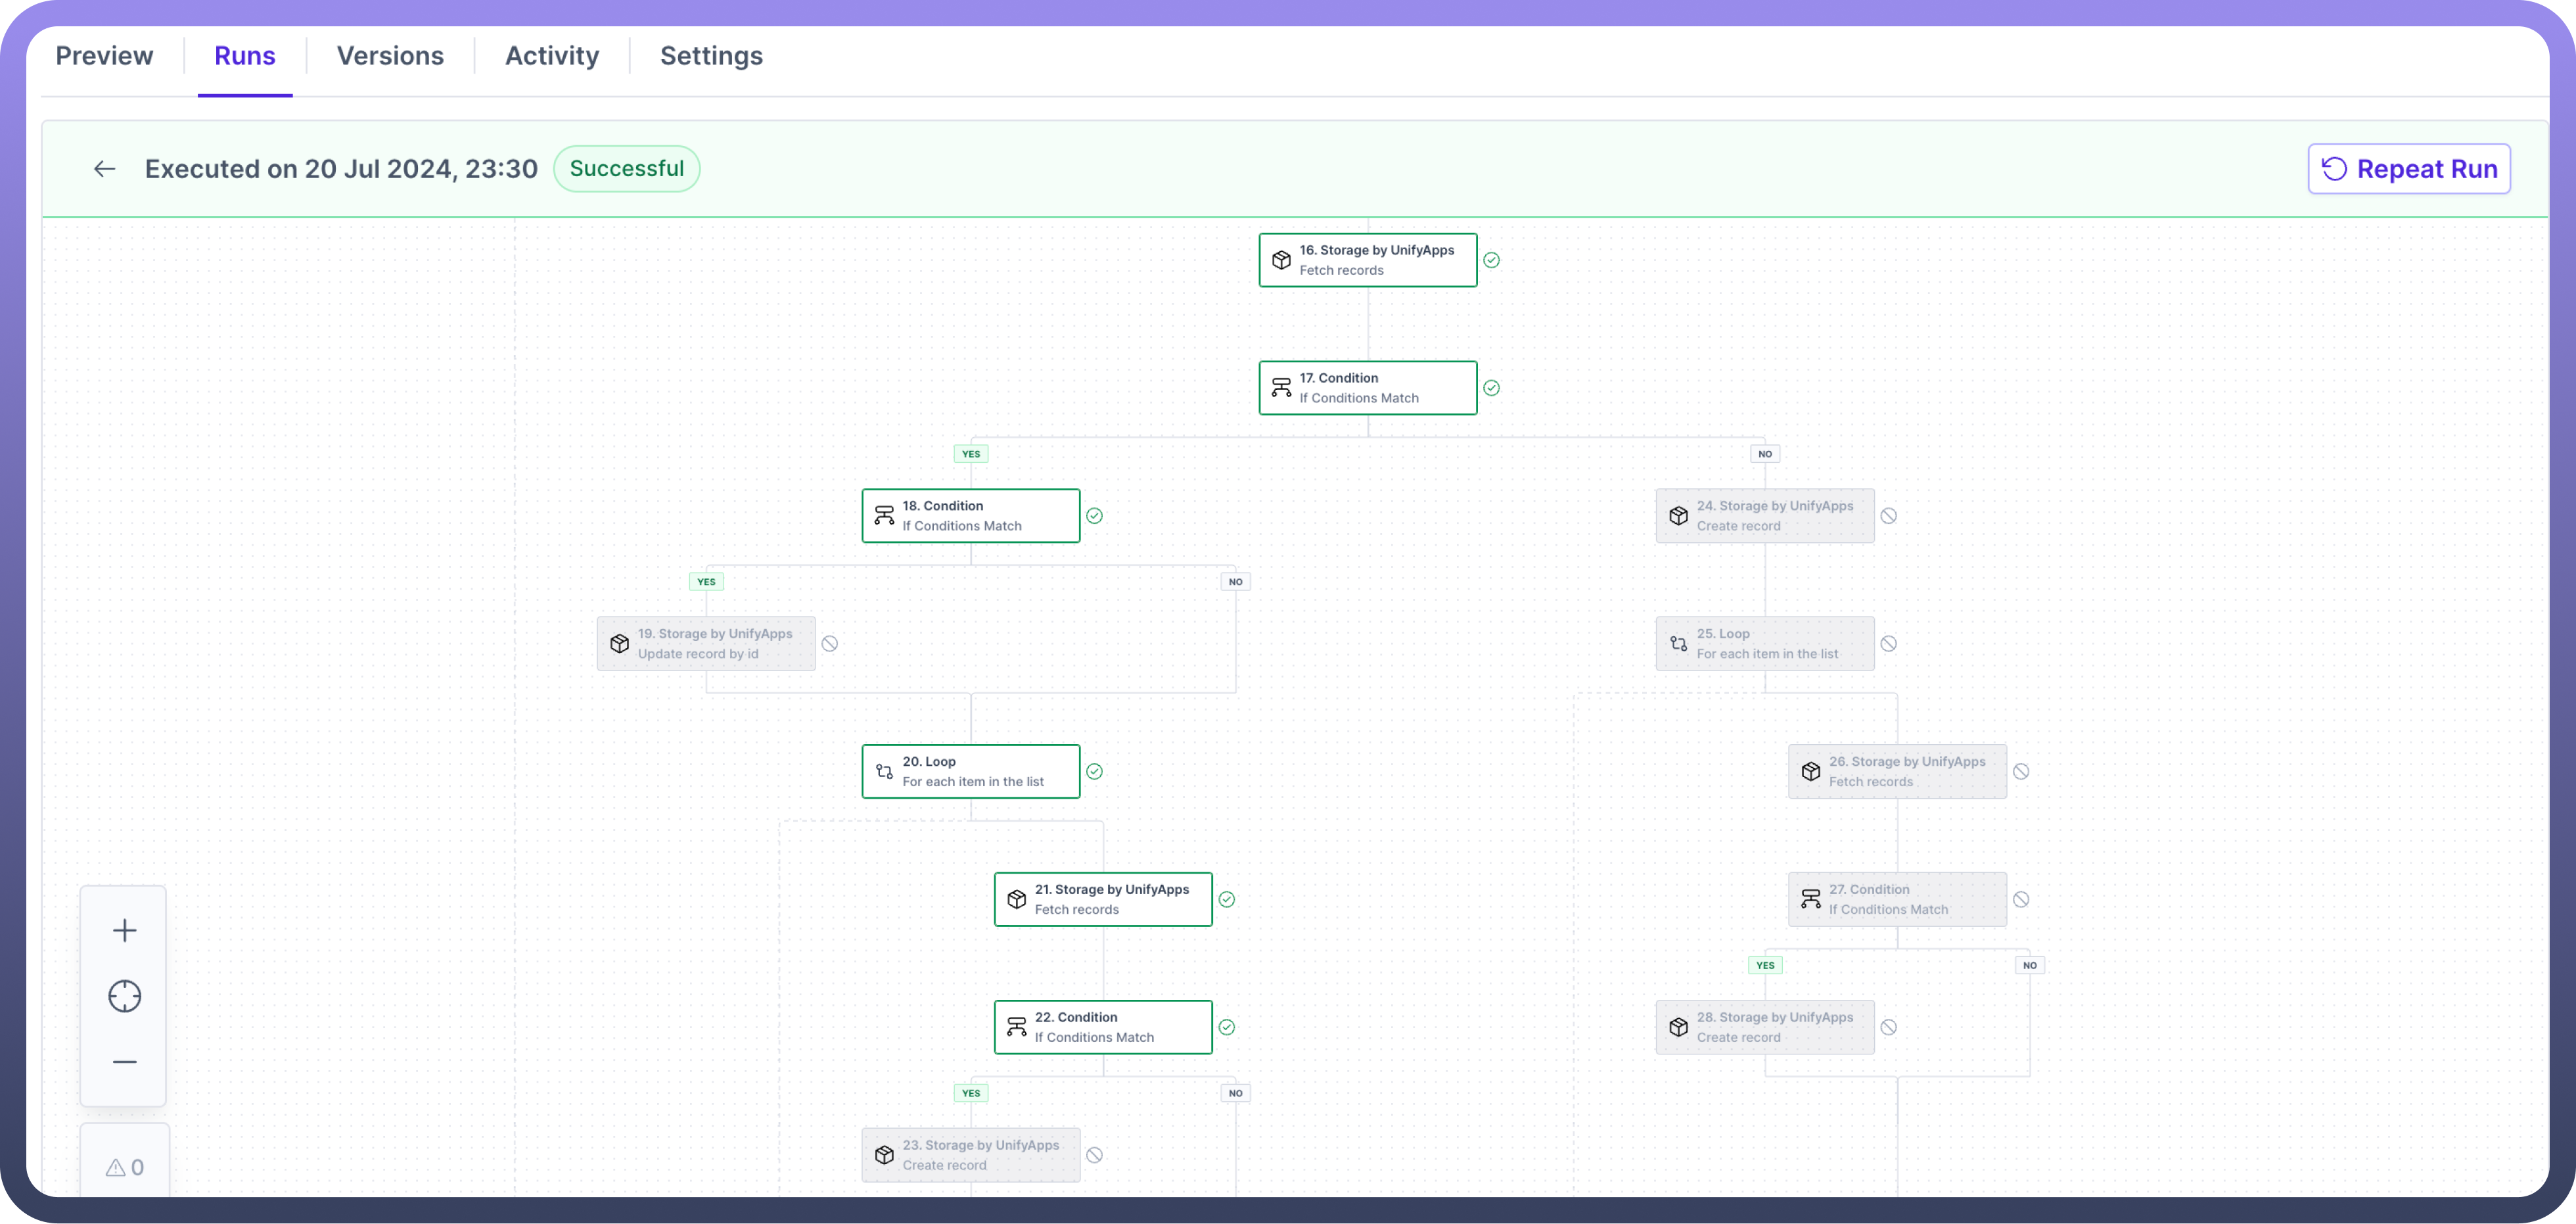Click success check icon beside step 20 Loop
The width and height of the screenshot is (2576, 1224).
click(1094, 772)
